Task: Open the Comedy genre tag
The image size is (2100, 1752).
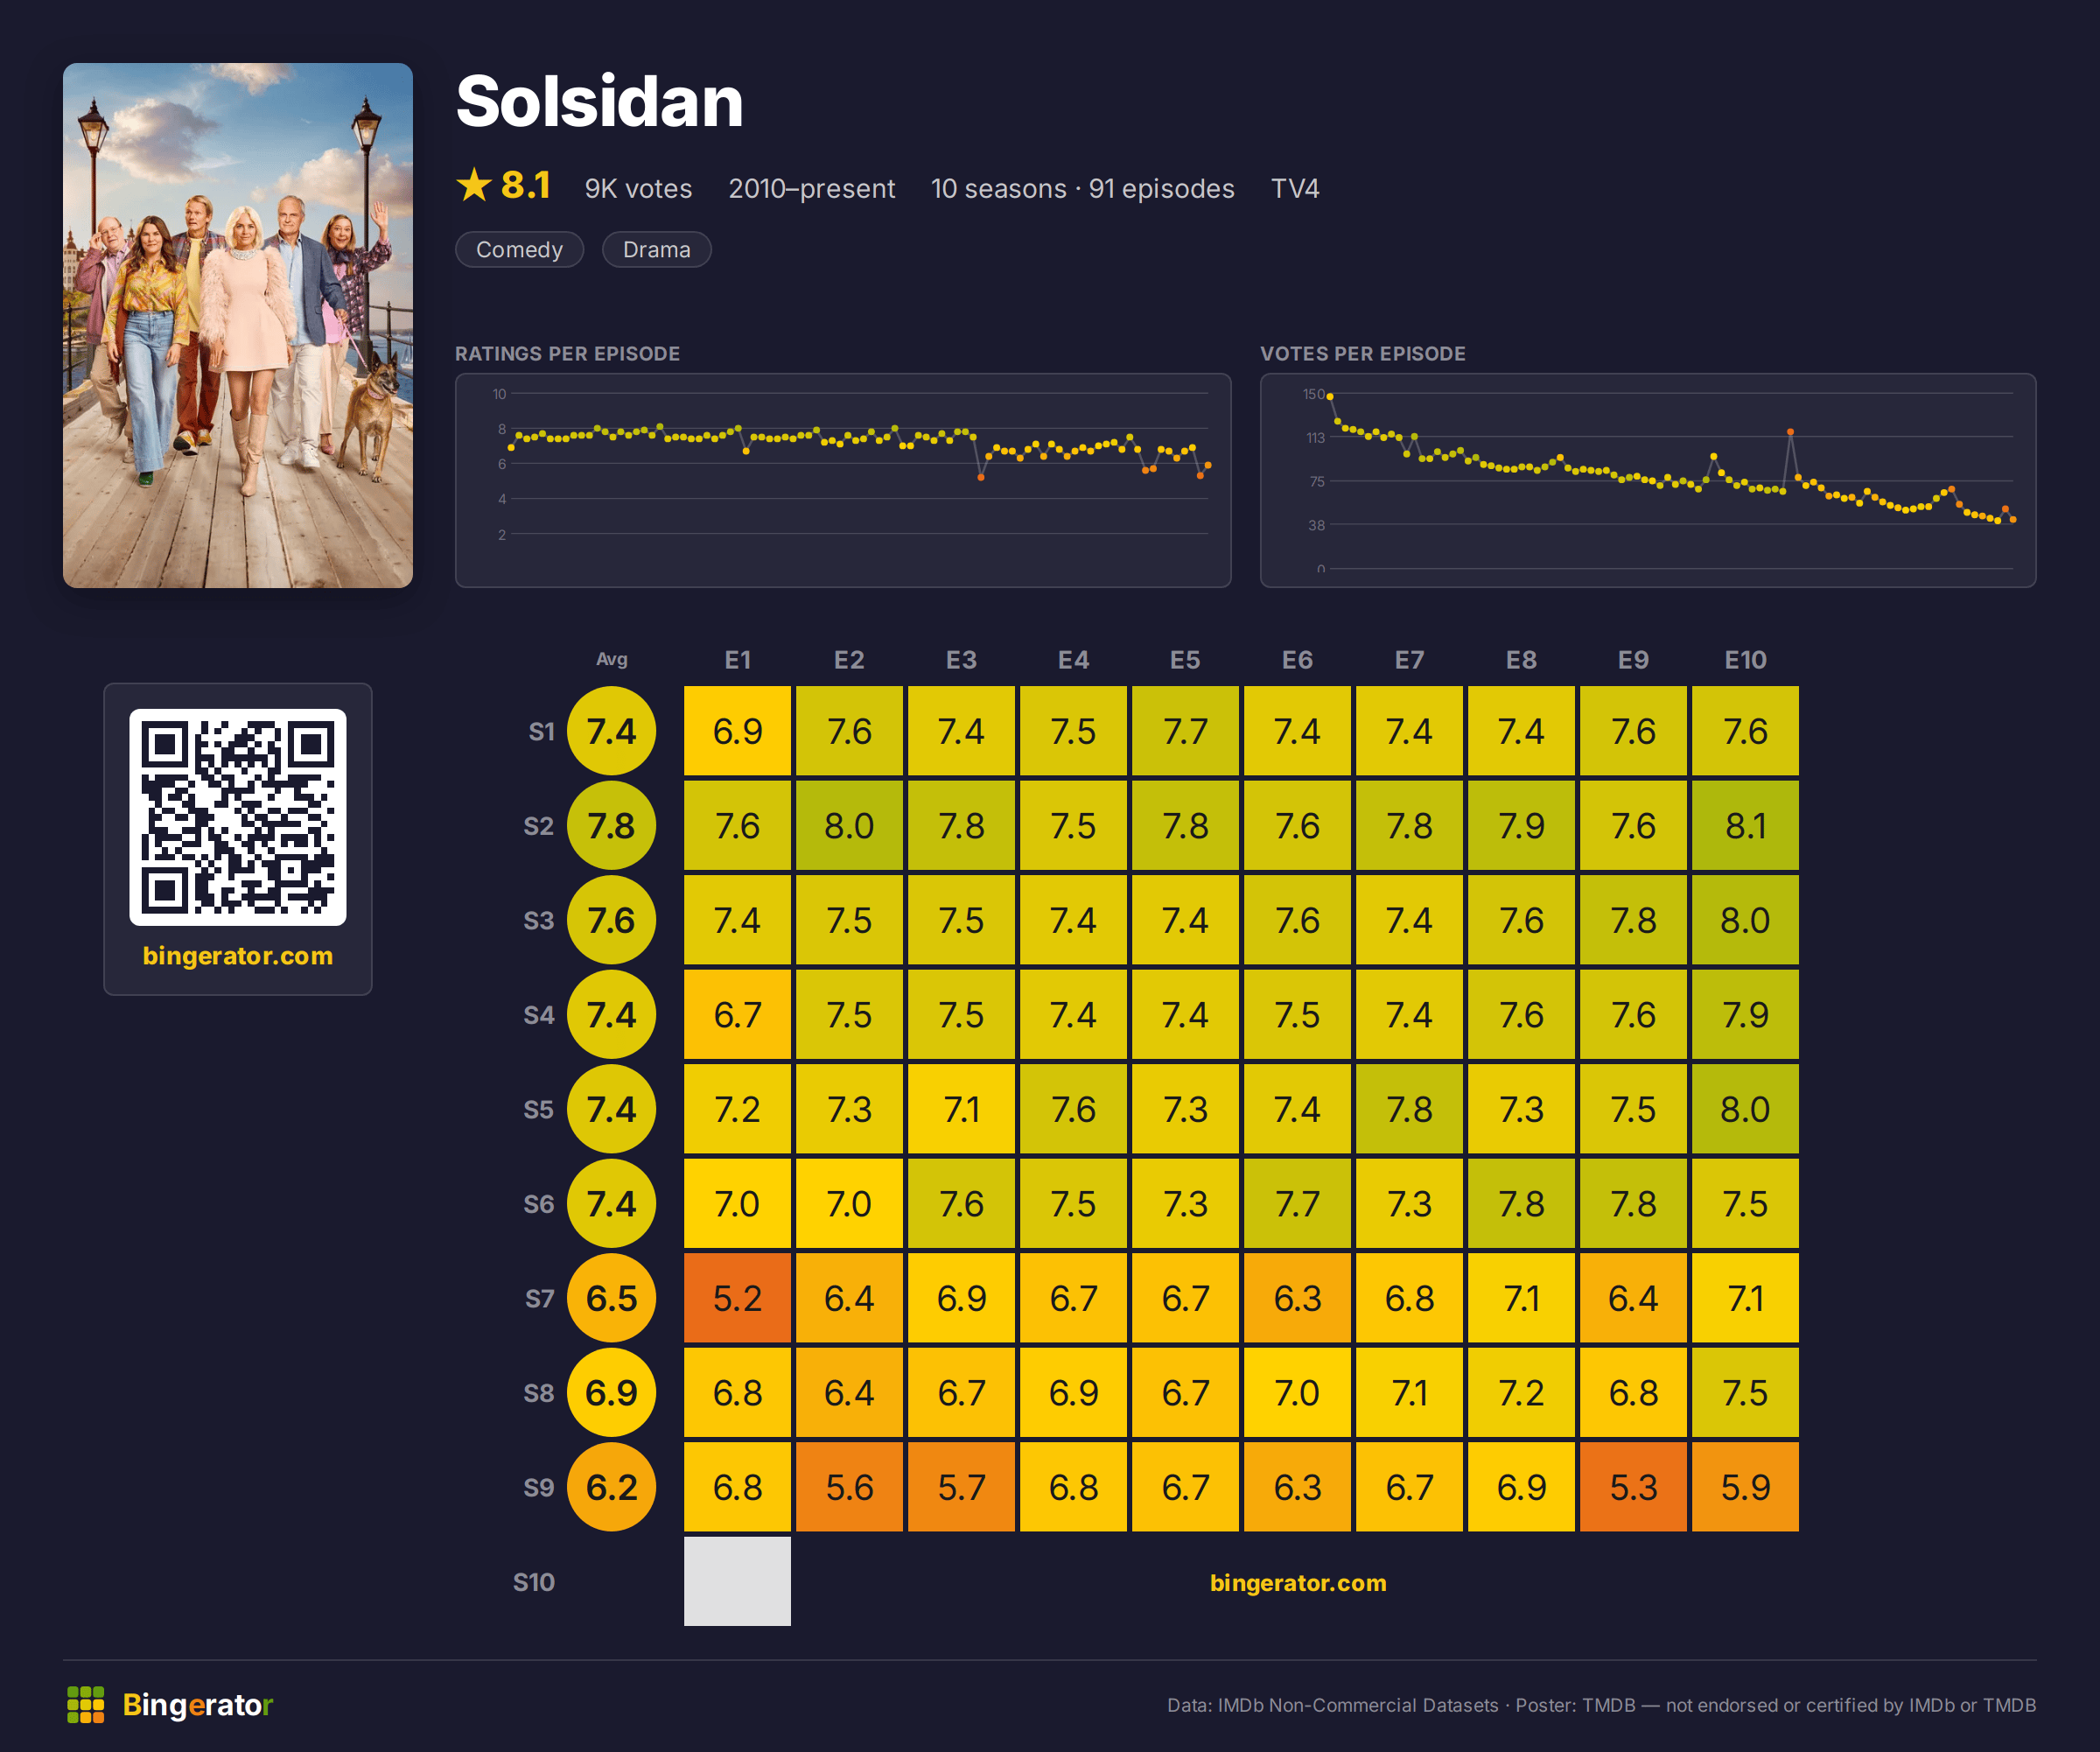Action: [519, 249]
